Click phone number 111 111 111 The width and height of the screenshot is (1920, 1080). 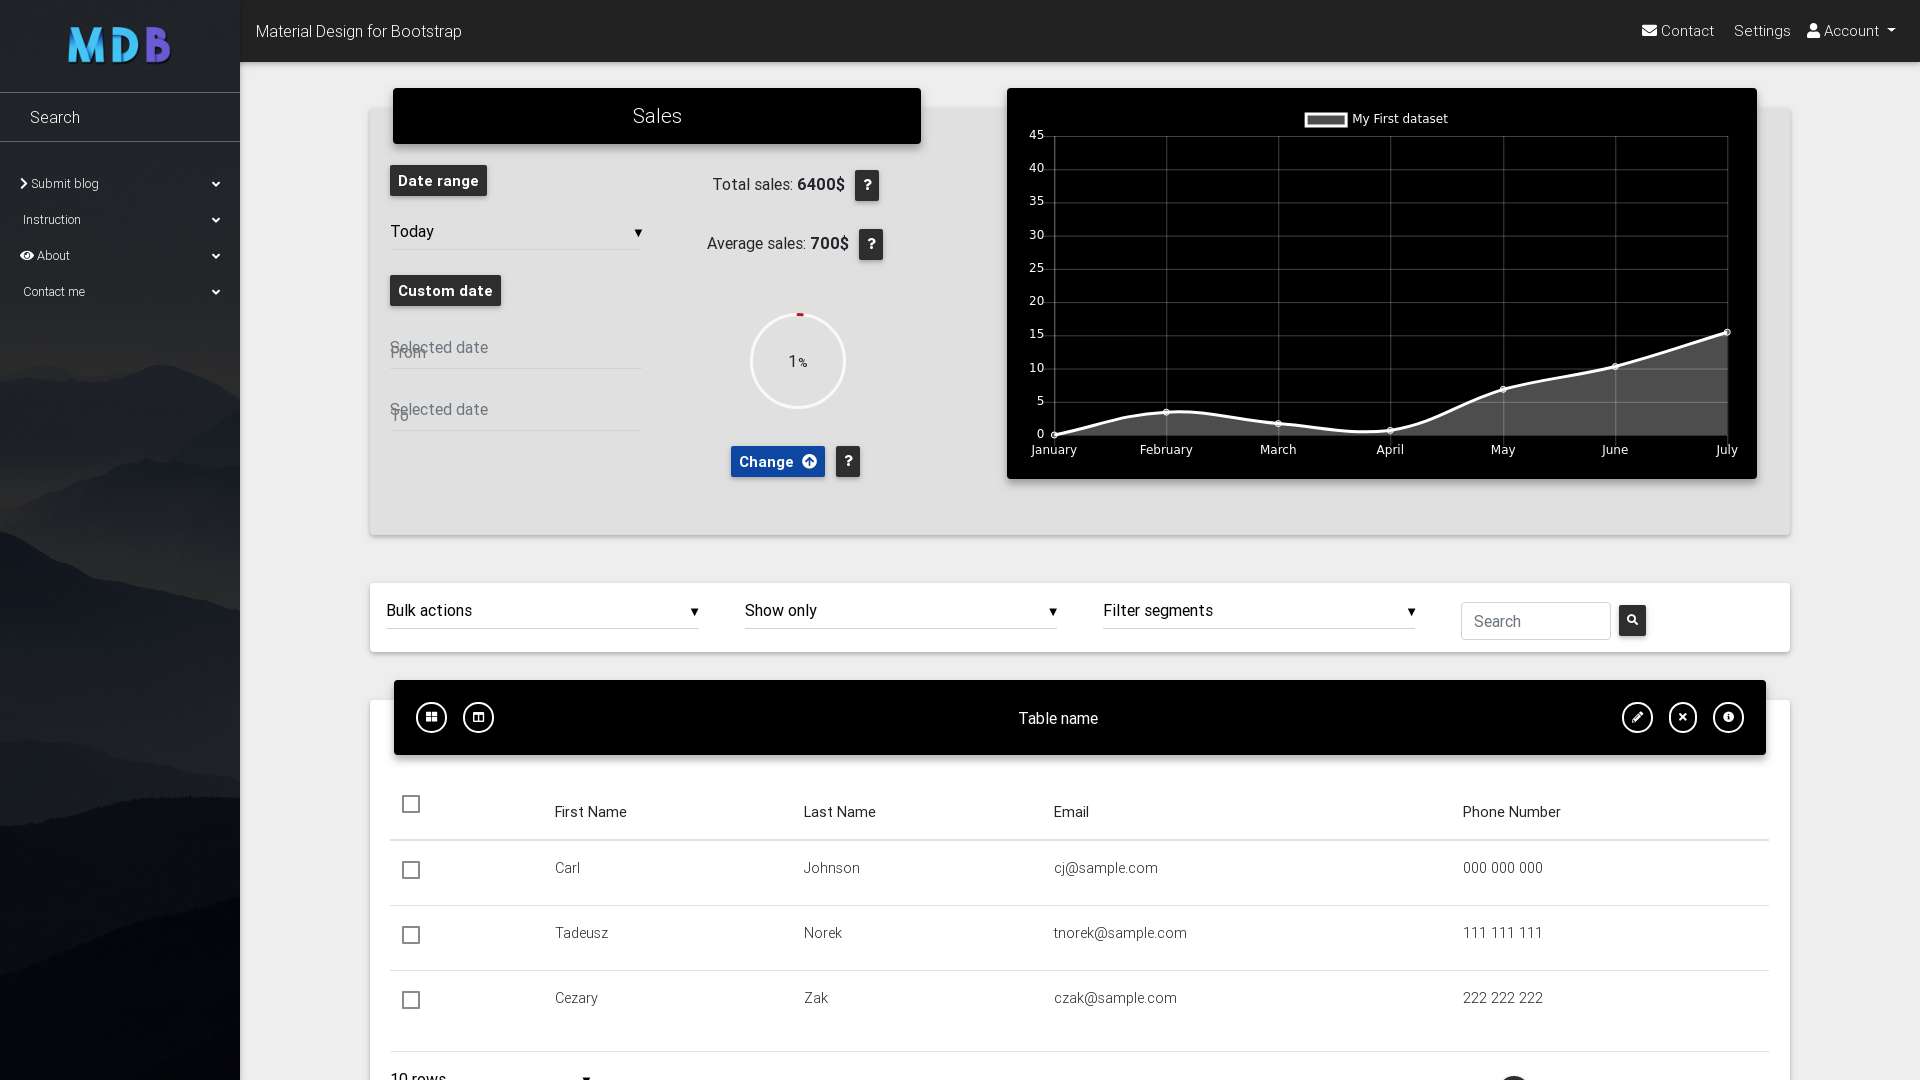[x=1502, y=933]
